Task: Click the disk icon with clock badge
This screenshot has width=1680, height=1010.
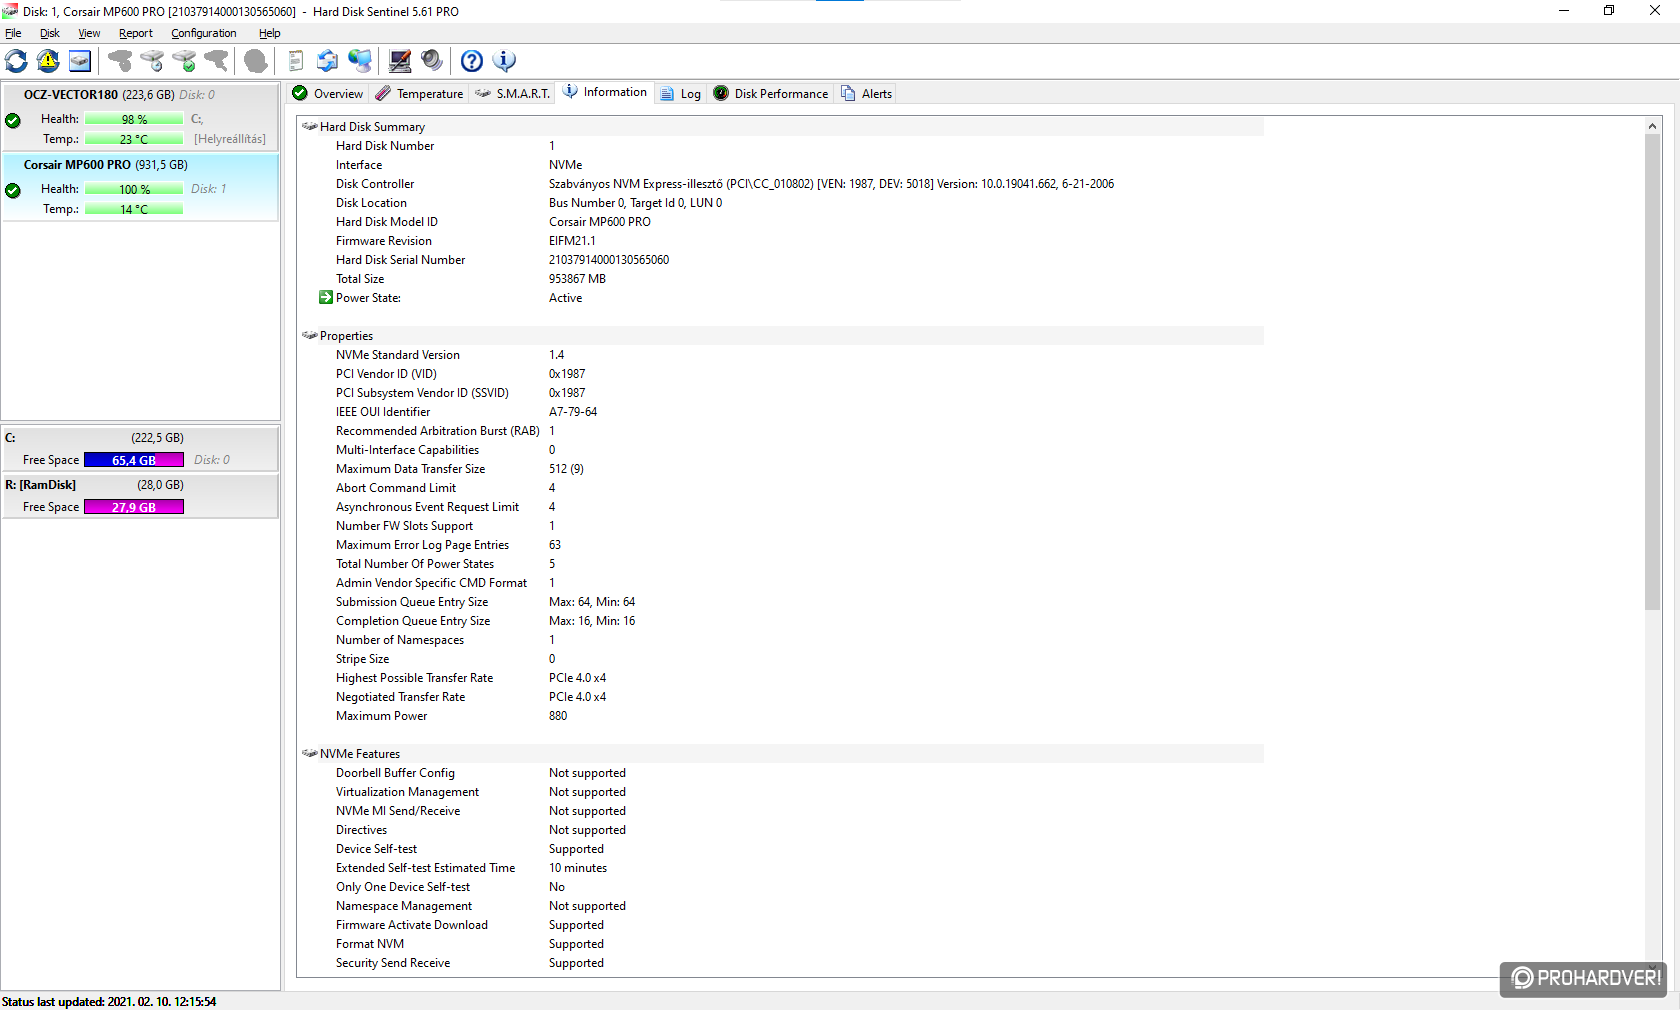Action: pos(152,61)
